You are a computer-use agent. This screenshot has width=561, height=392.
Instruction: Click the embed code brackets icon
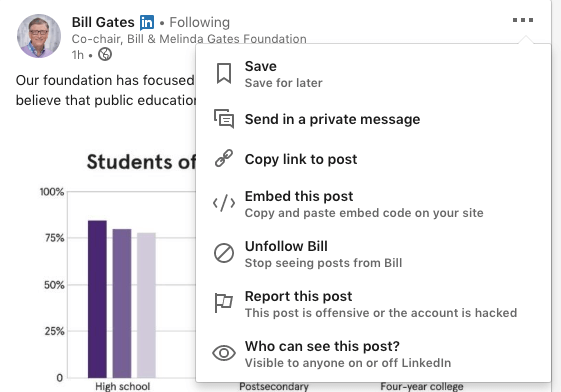pyautogui.click(x=224, y=203)
